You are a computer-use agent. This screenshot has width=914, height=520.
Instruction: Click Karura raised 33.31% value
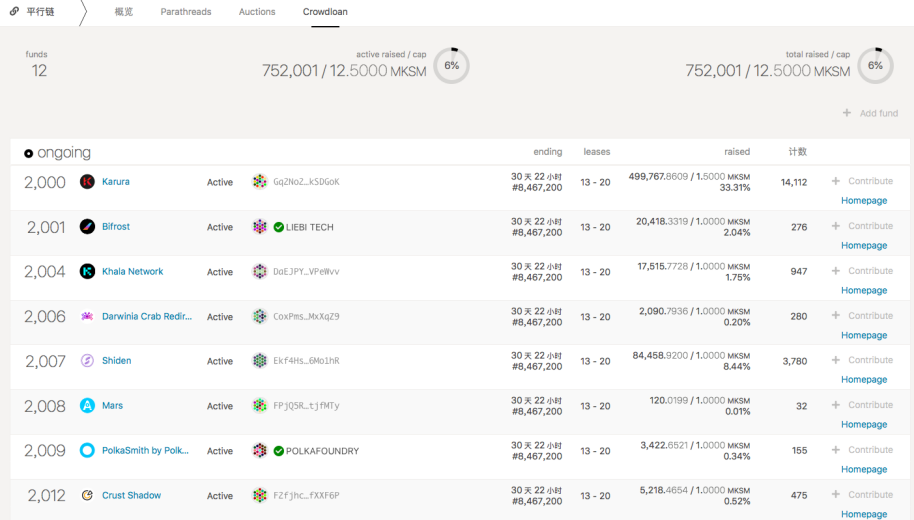pyautogui.click(x=734, y=188)
